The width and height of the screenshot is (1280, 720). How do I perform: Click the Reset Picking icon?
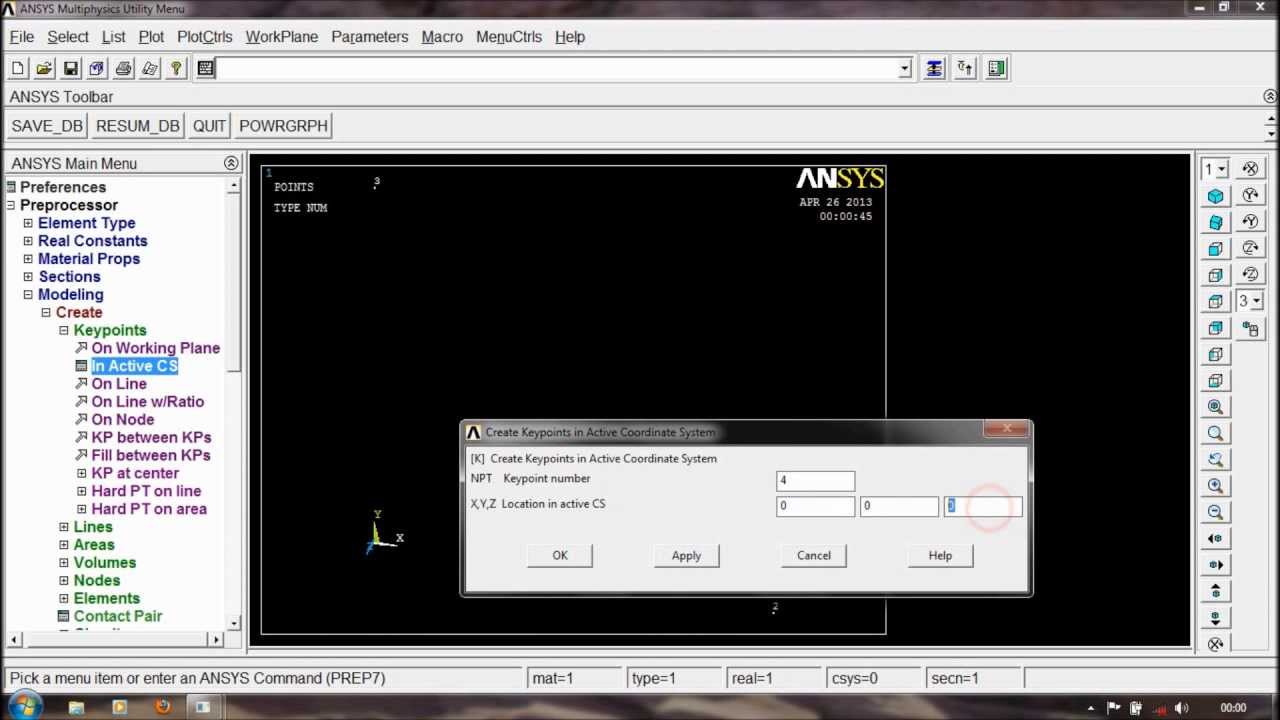[x=965, y=68]
